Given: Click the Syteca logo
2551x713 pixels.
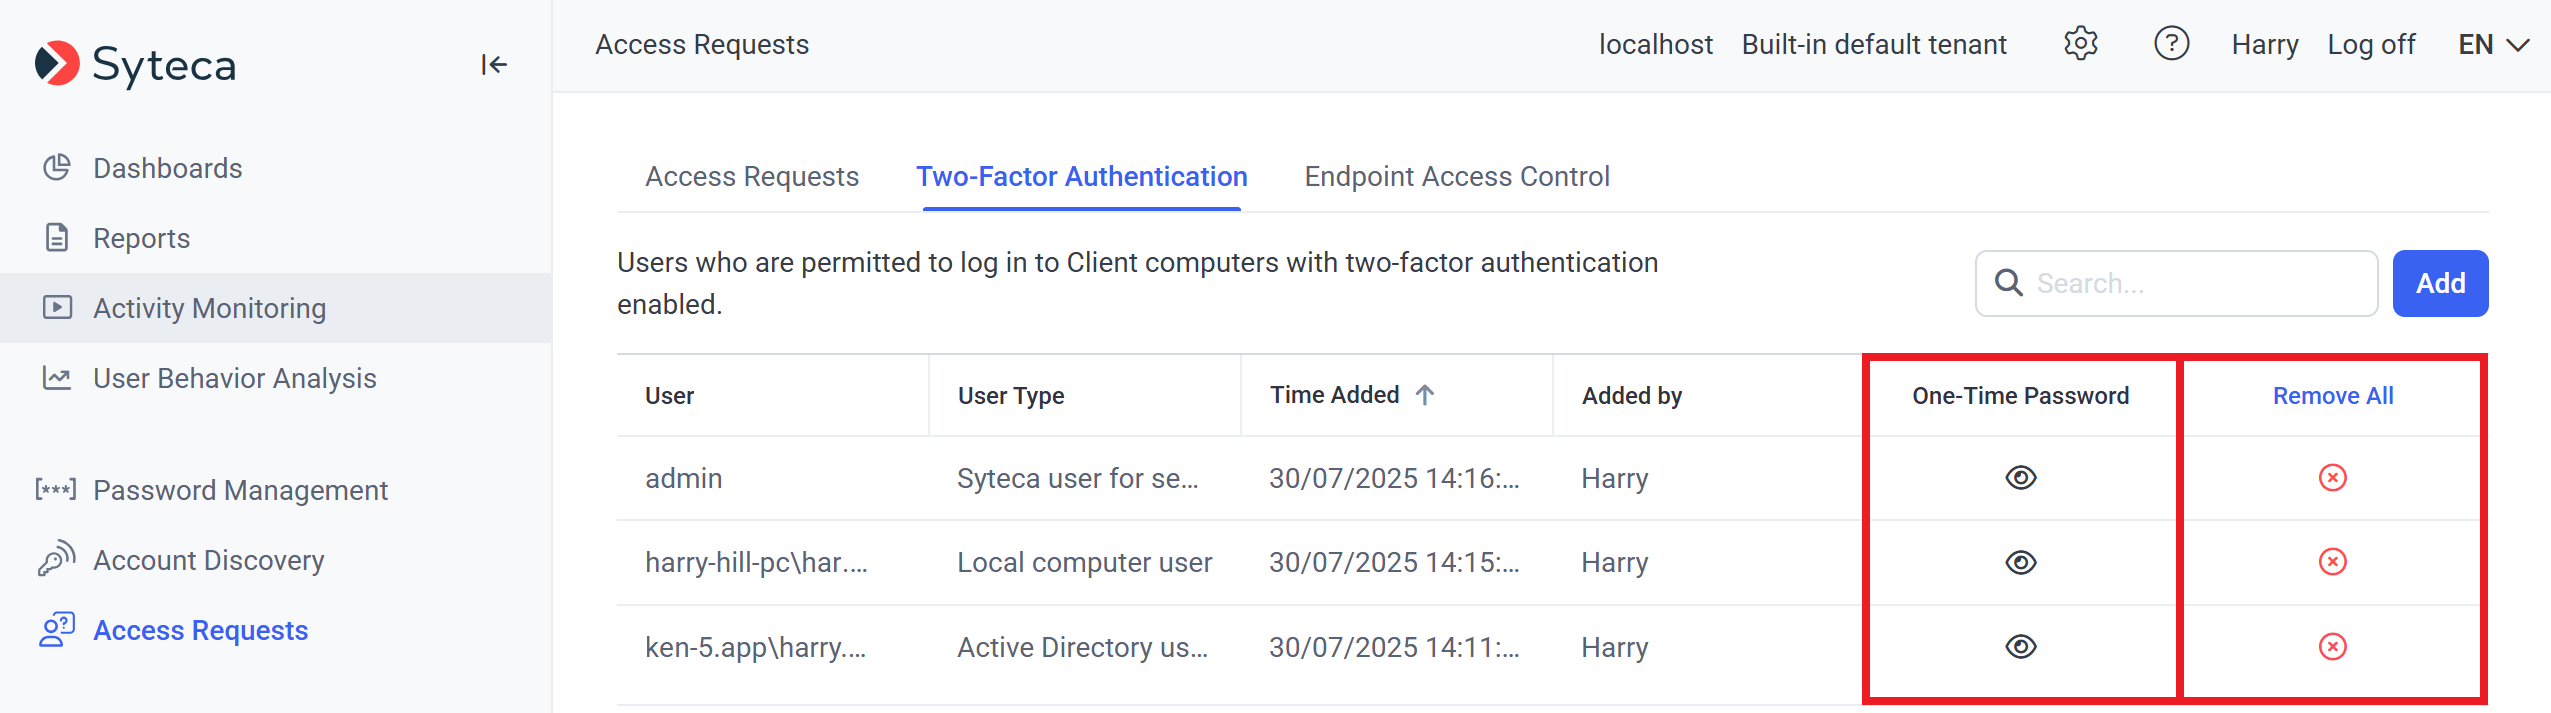Looking at the screenshot, I should pyautogui.click(x=136, y=65).
